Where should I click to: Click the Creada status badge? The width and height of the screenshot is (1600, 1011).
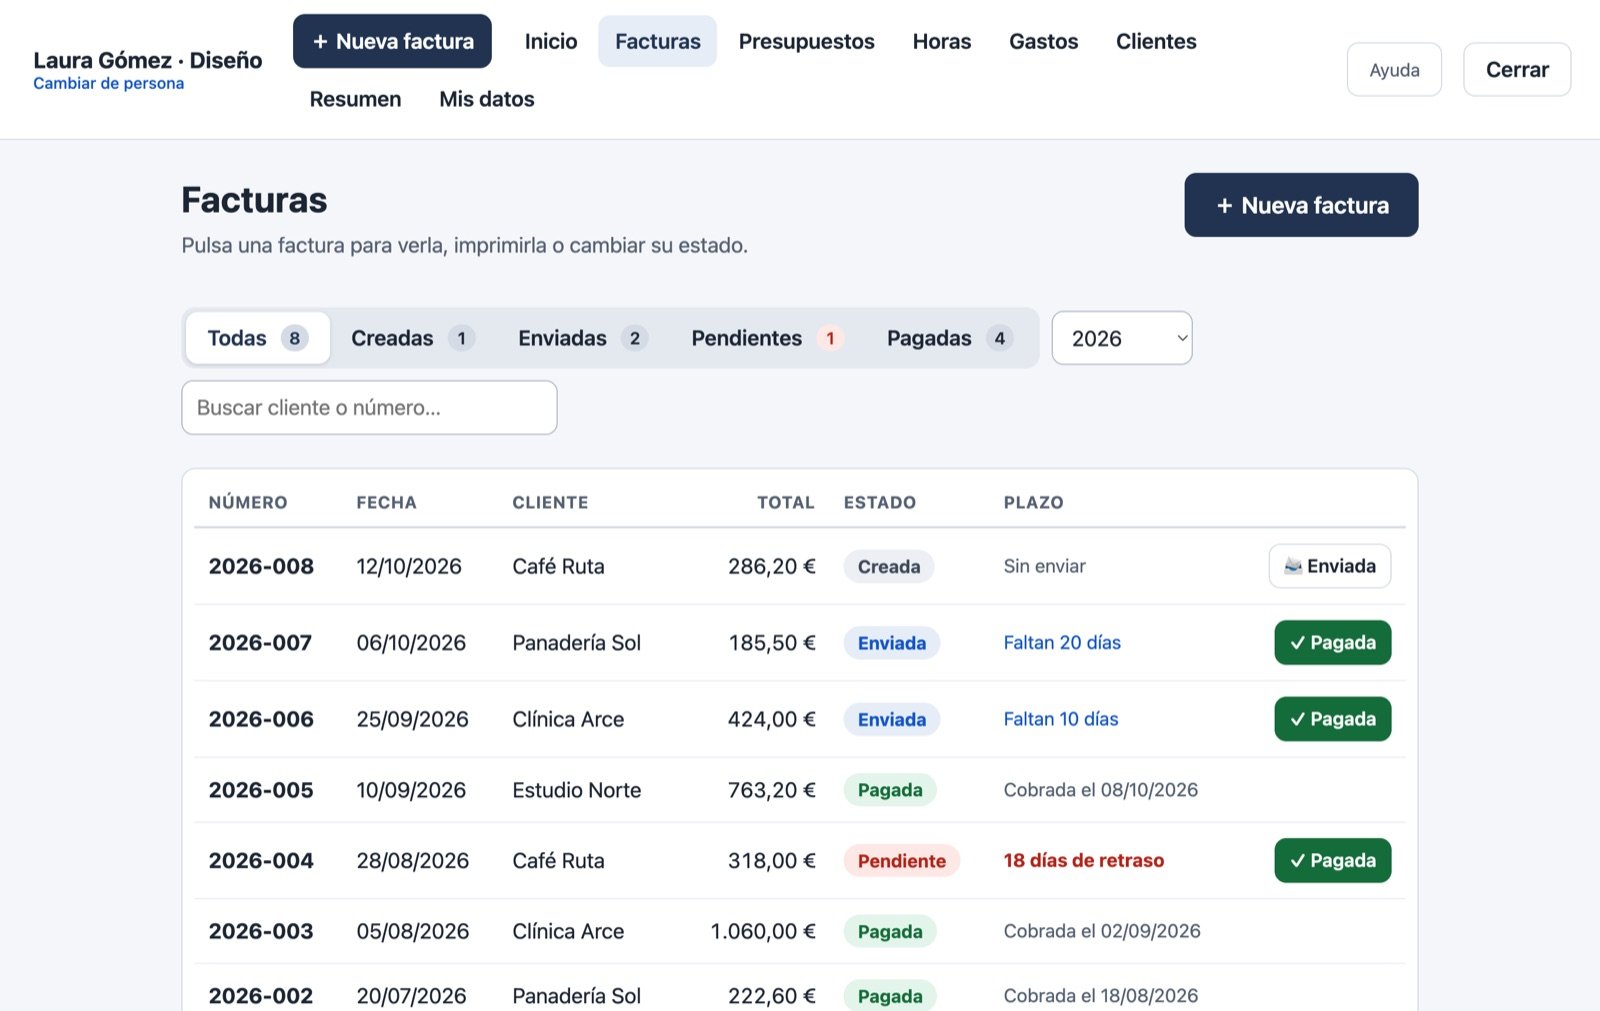click(889, 566)
